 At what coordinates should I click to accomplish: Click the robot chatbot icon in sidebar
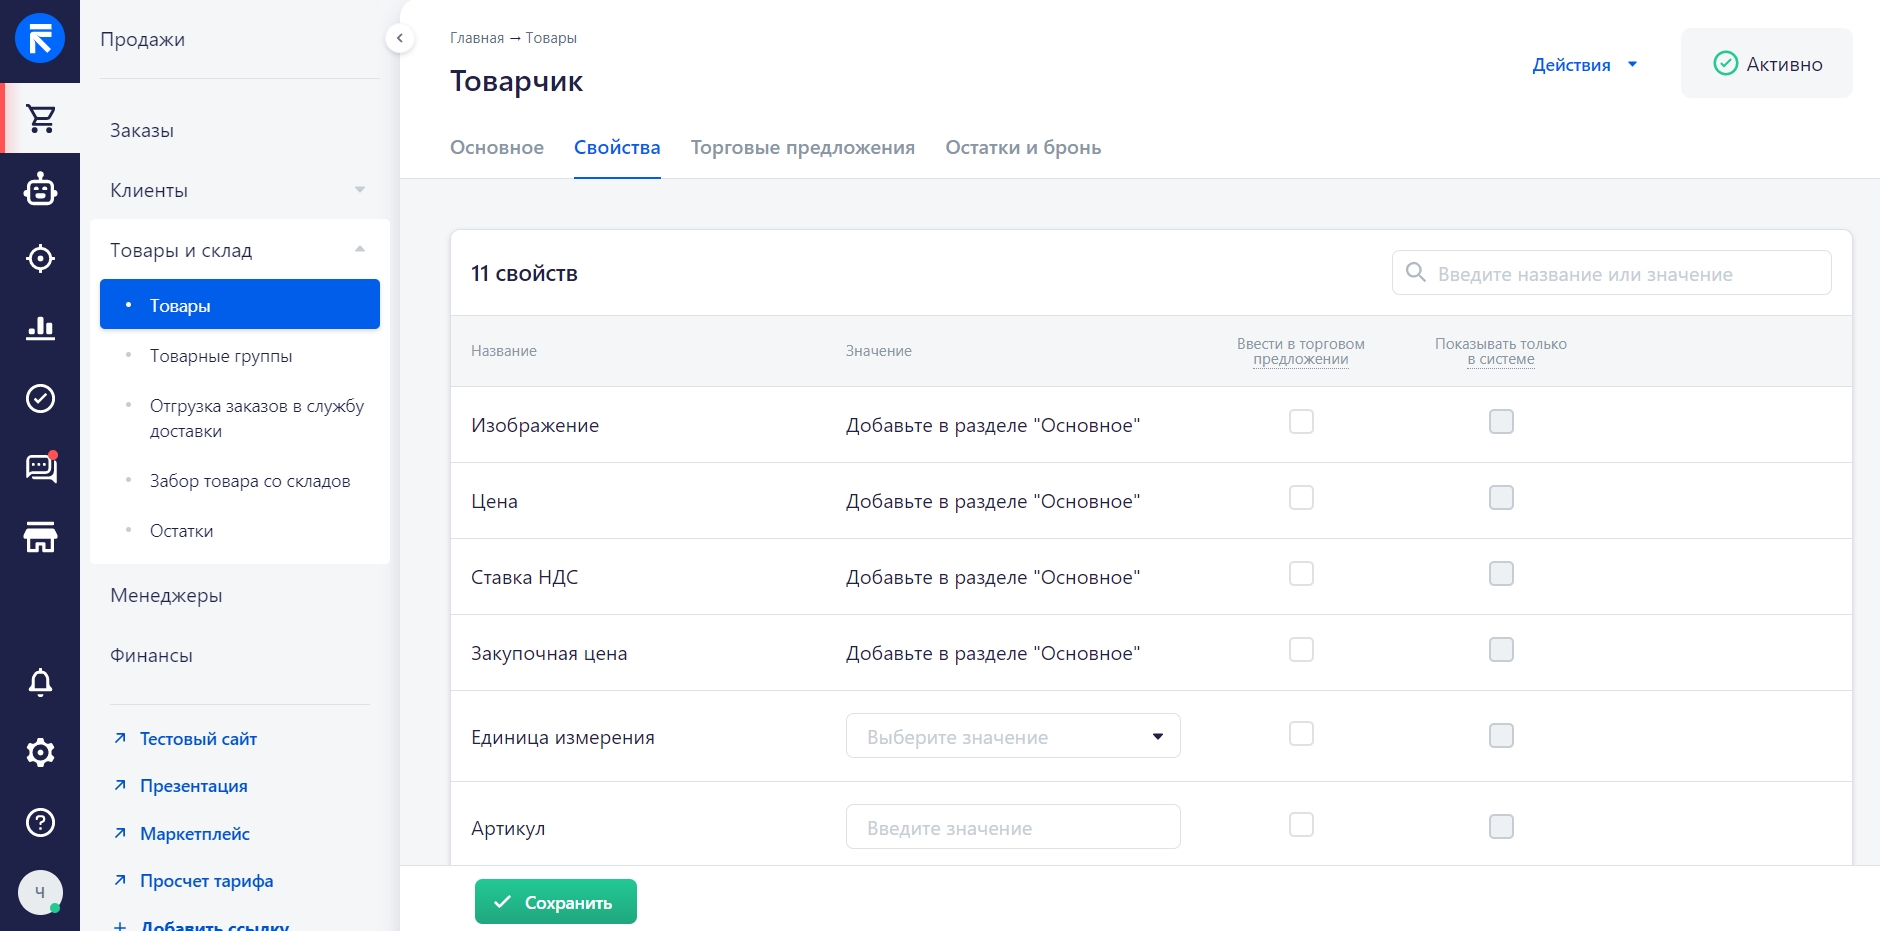coord(41,189)
